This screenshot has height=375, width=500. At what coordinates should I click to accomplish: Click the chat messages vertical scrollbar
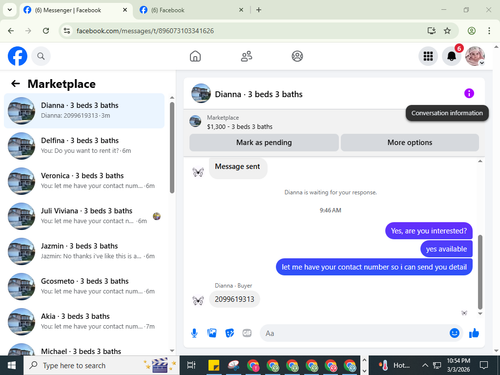click(480, 272)
